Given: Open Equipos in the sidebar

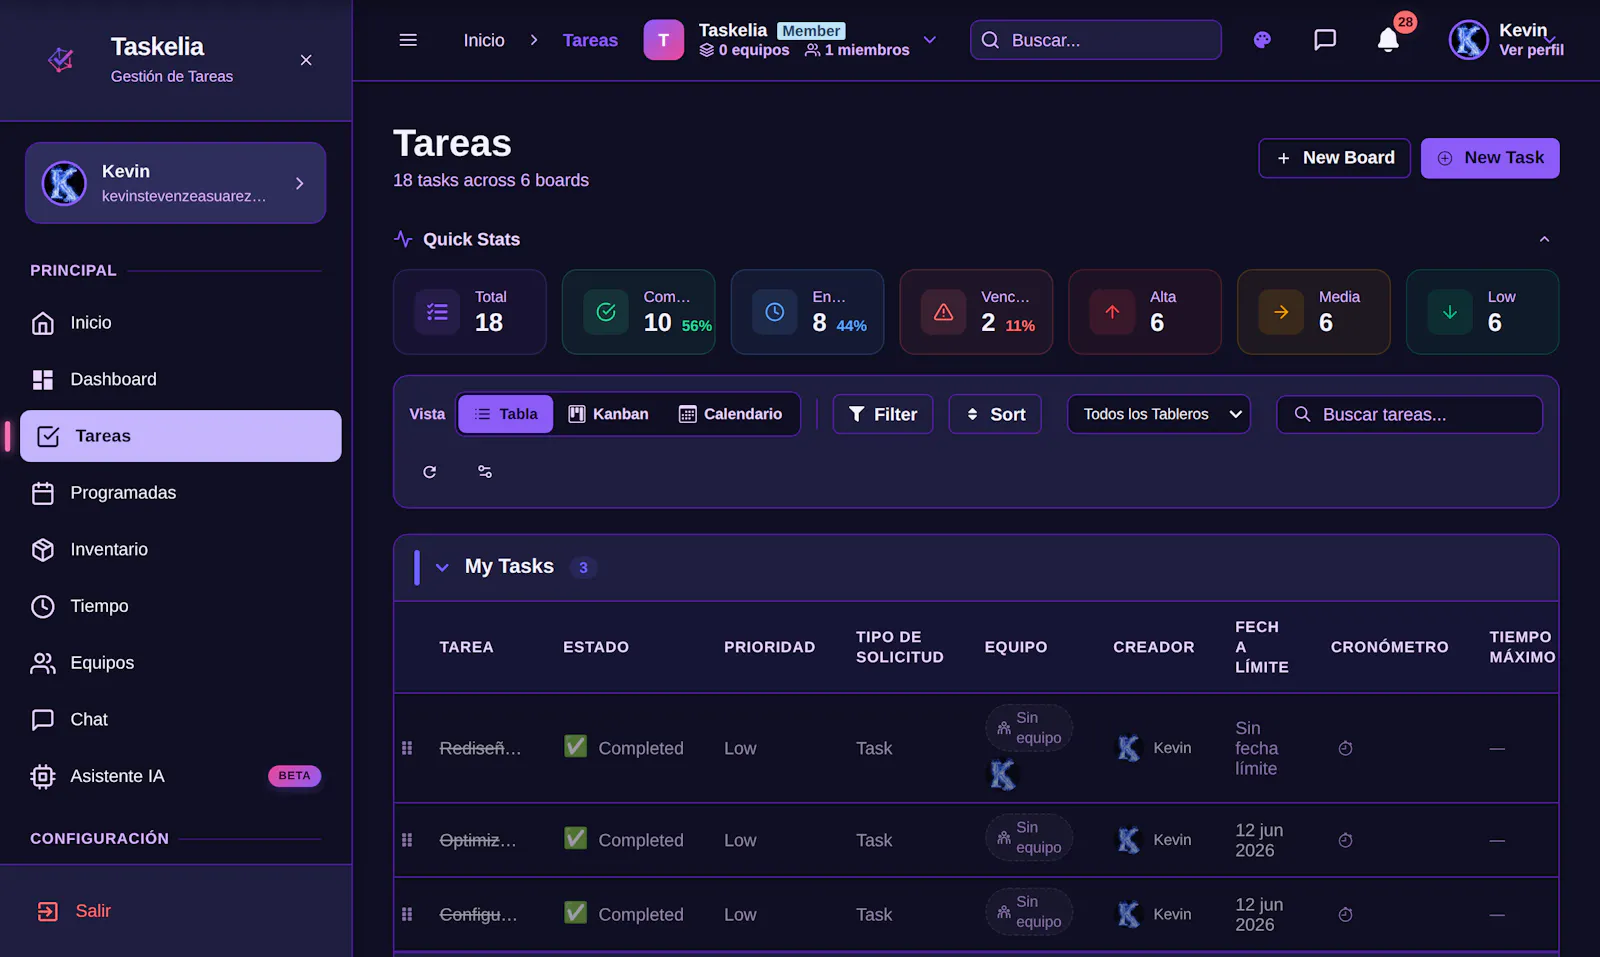Looking at the screenshot, I should click(180, 663).
